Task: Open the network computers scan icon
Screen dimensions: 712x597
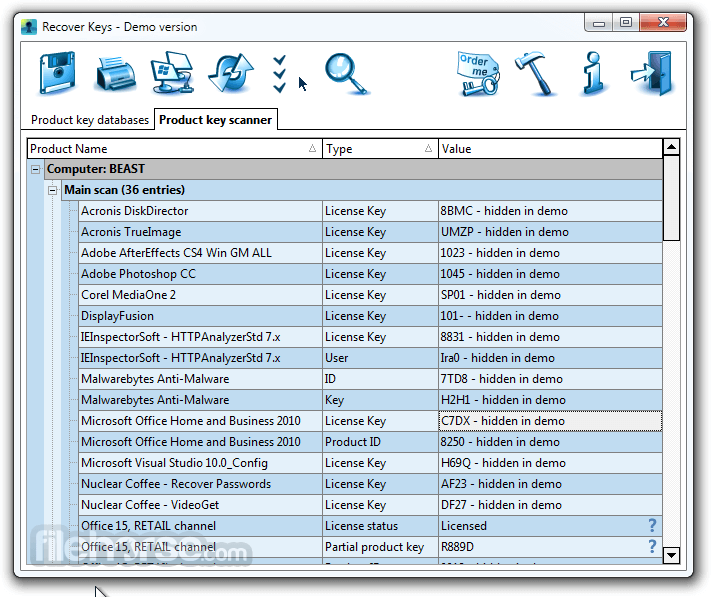Action: click(173, 73)
